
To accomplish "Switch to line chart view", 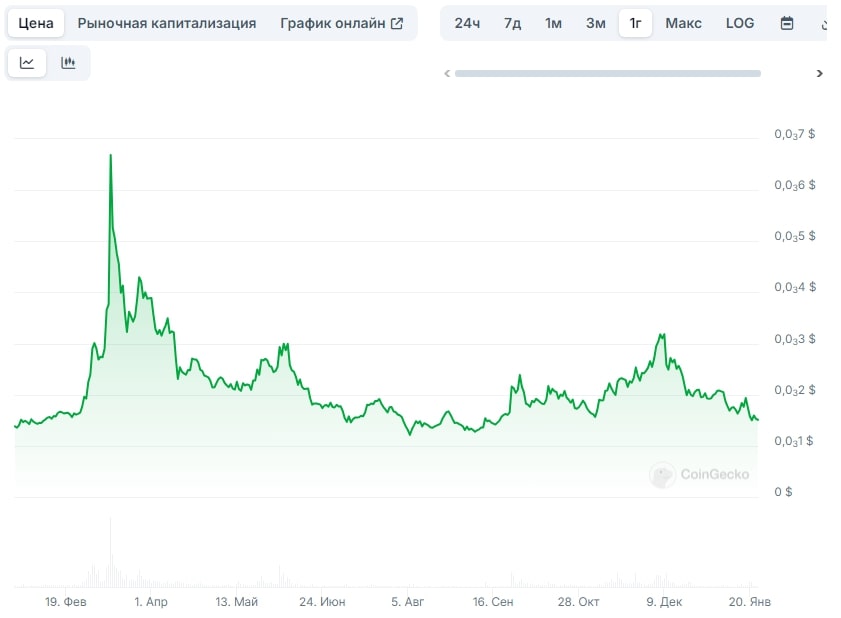I will click(27, 63).
